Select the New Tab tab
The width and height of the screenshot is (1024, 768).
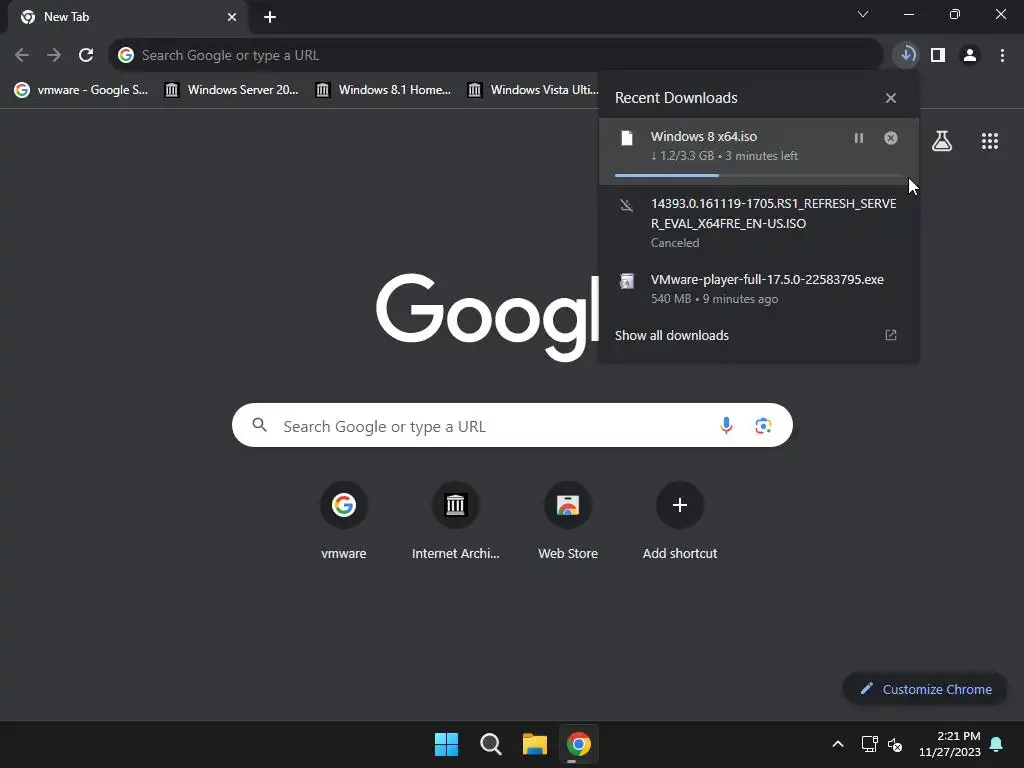tap(127, 17)
